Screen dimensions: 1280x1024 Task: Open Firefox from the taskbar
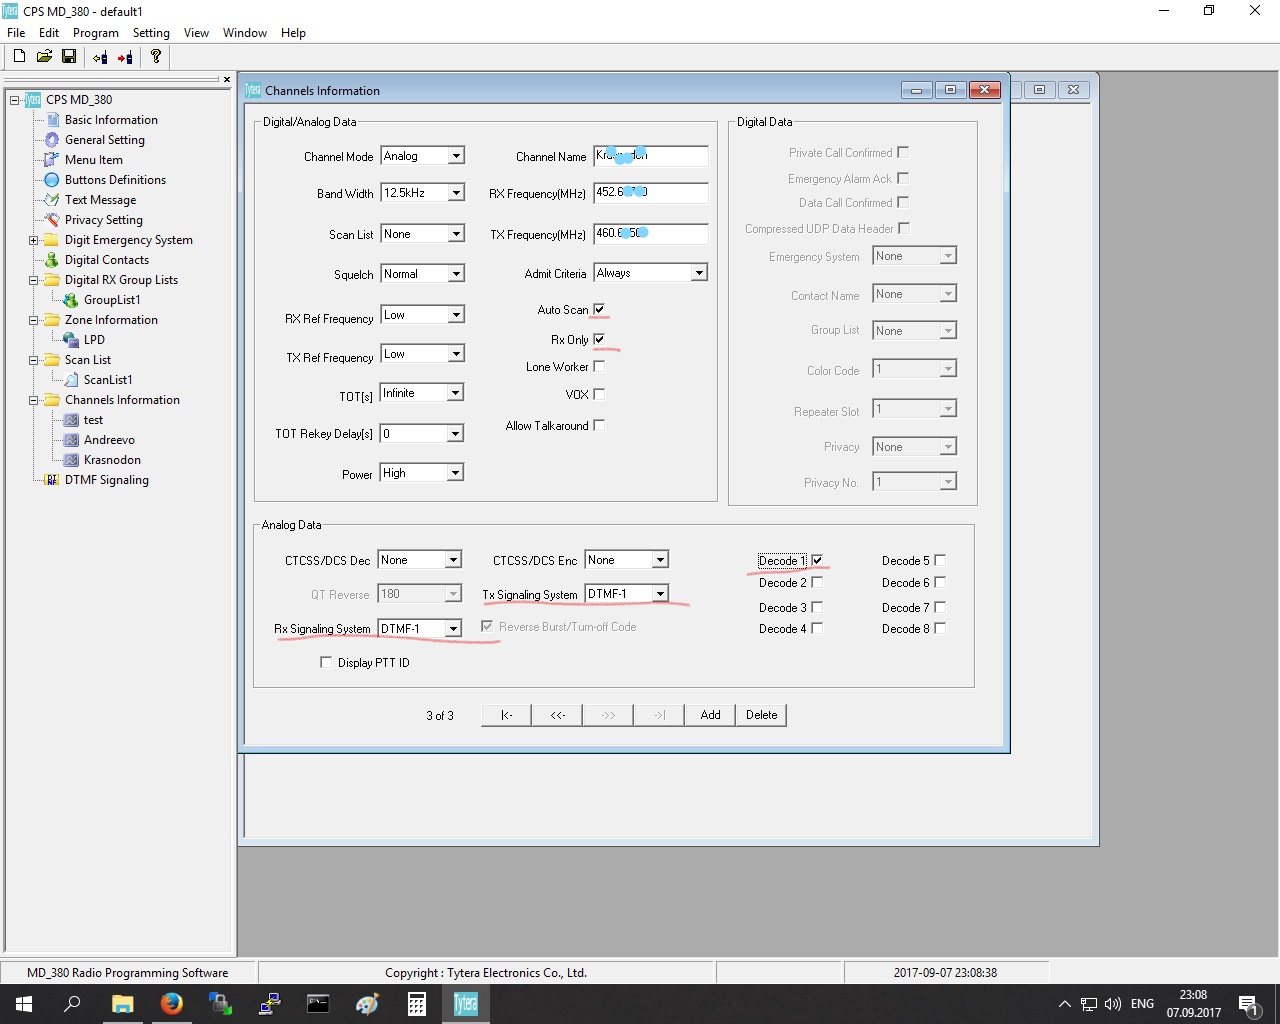pyautogui.click(x=172, y=1003)
